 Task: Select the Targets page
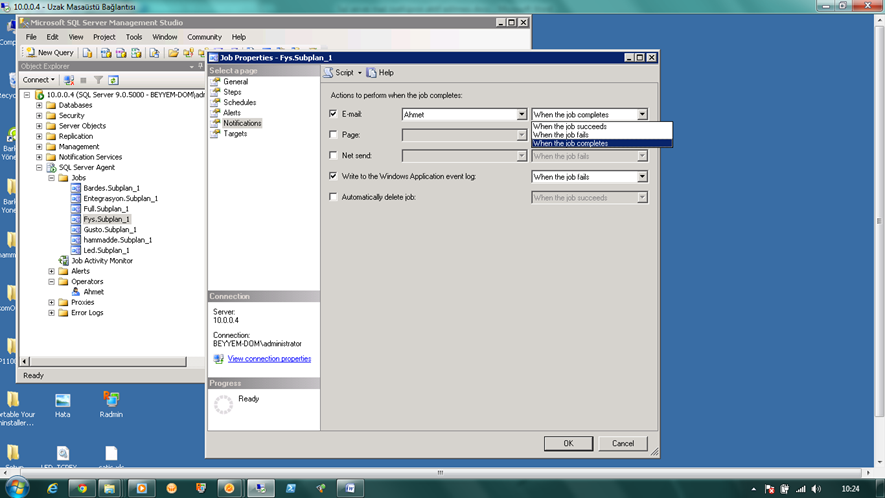(x=235, y=134)
